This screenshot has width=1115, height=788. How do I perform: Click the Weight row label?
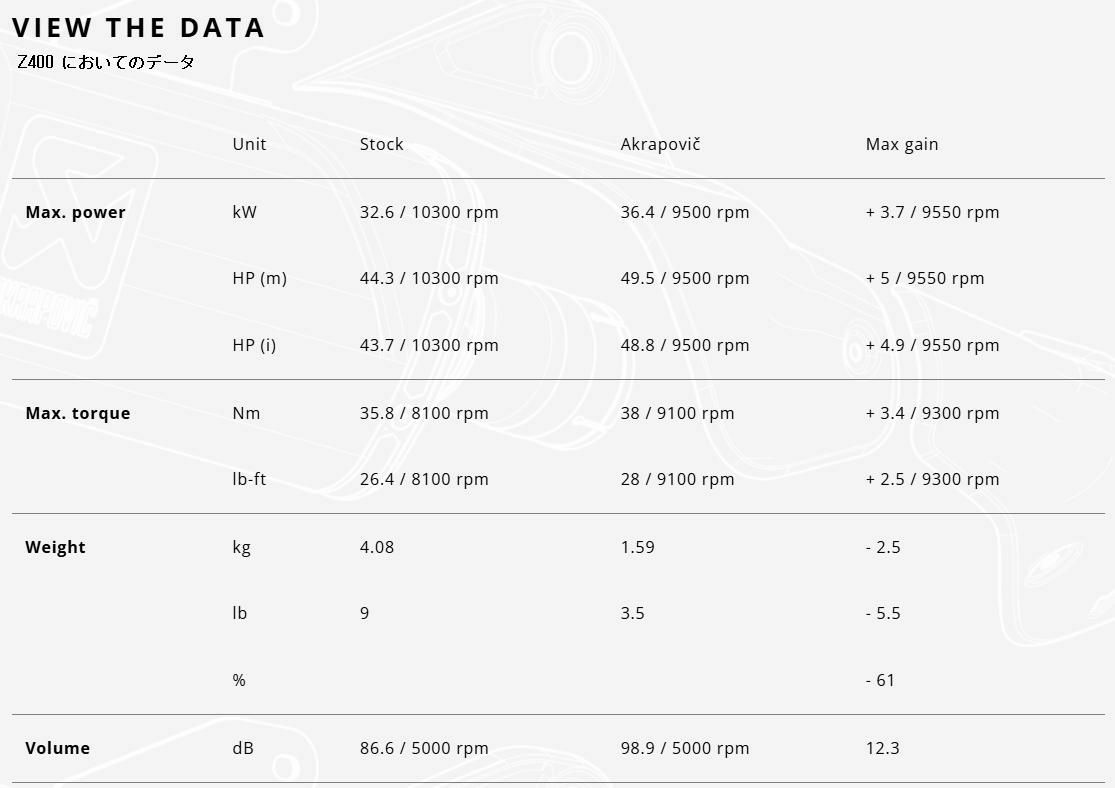point(55,547)
